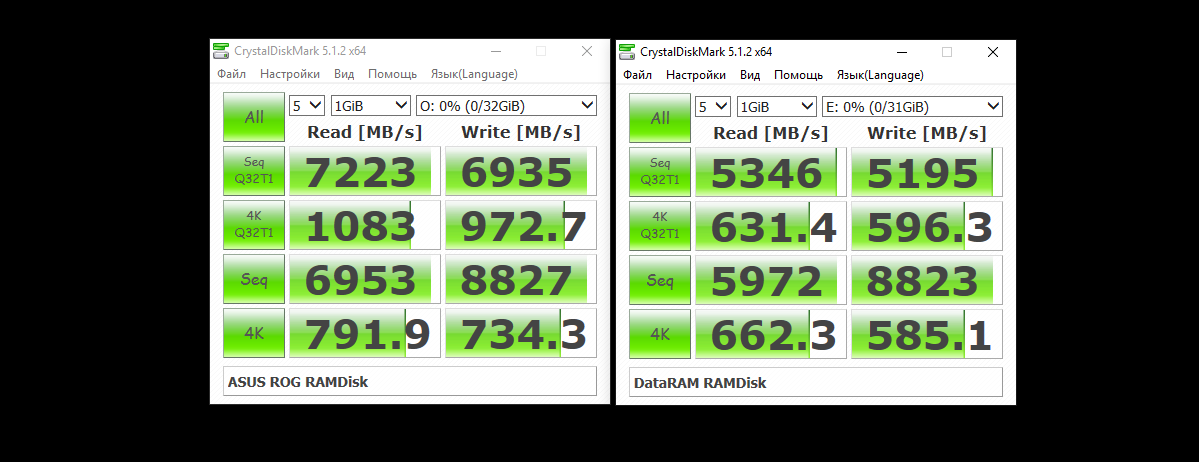Run All tests in DataRAM window
This screenshot has height=462, width=1199.
pos(660,118)
